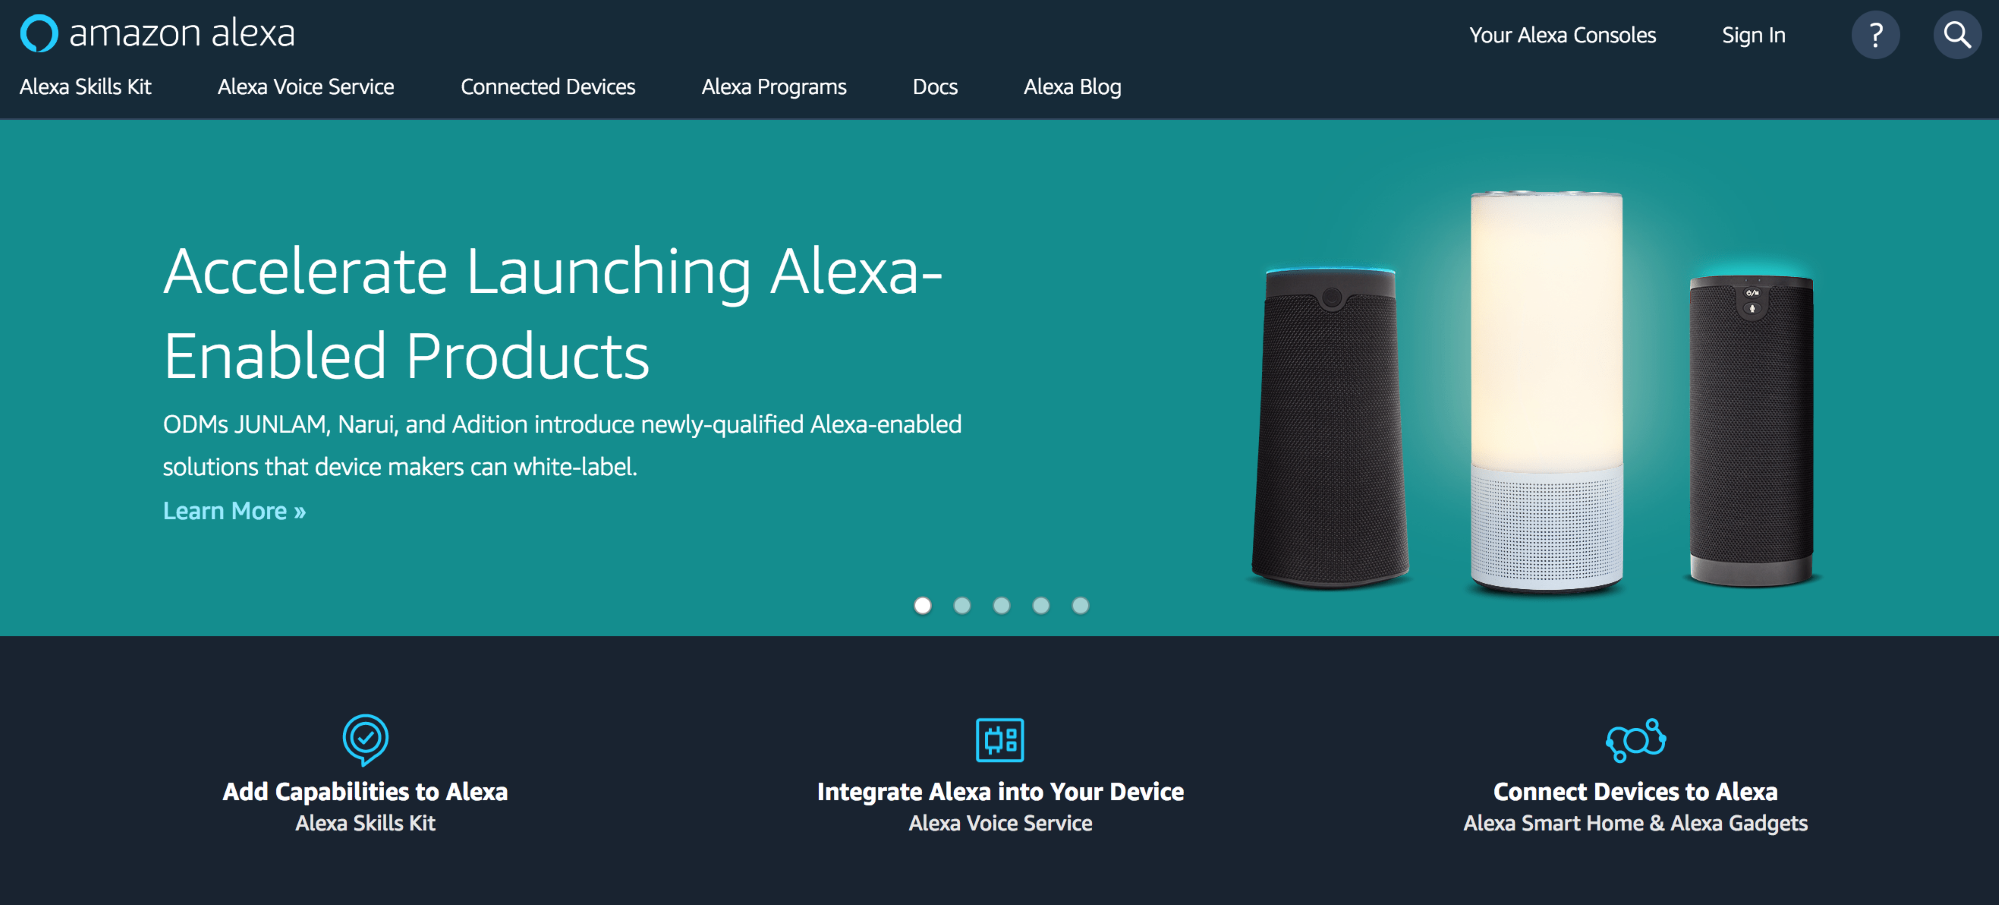1999x905 pixels.
Task: Click the Learn More link
Action: coord(234,511)
